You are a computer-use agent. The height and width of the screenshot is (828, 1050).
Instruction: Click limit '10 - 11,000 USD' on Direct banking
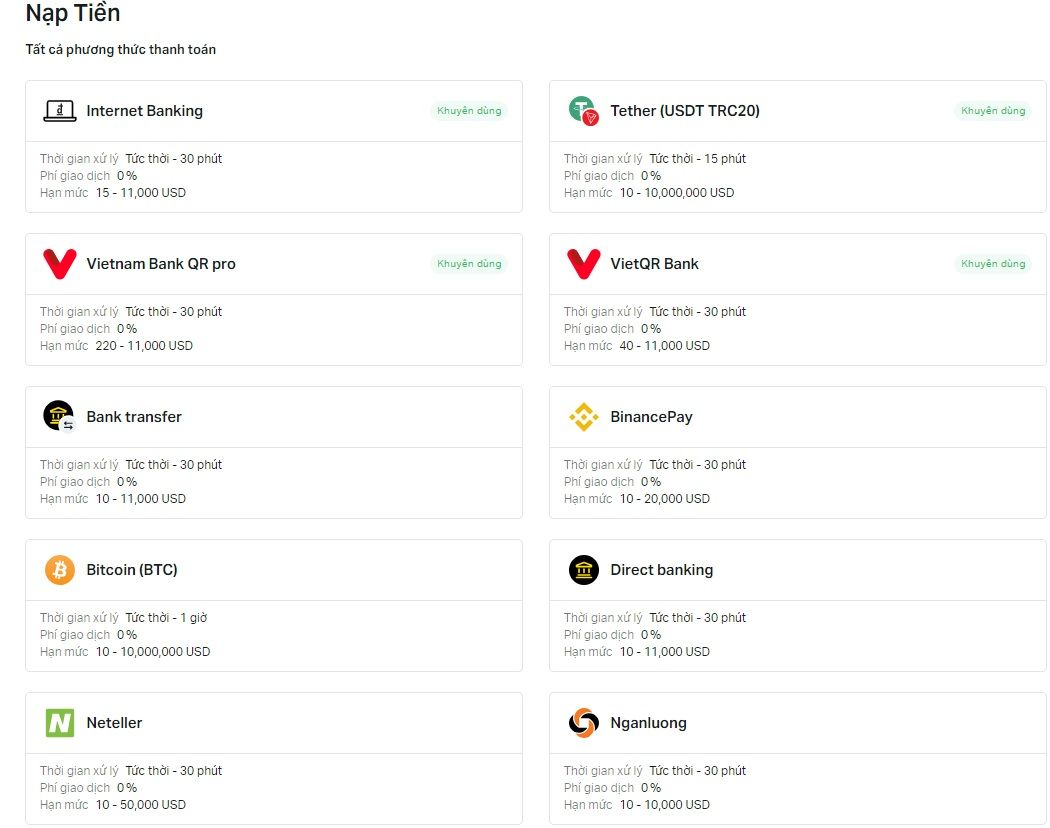pos(664,652)
